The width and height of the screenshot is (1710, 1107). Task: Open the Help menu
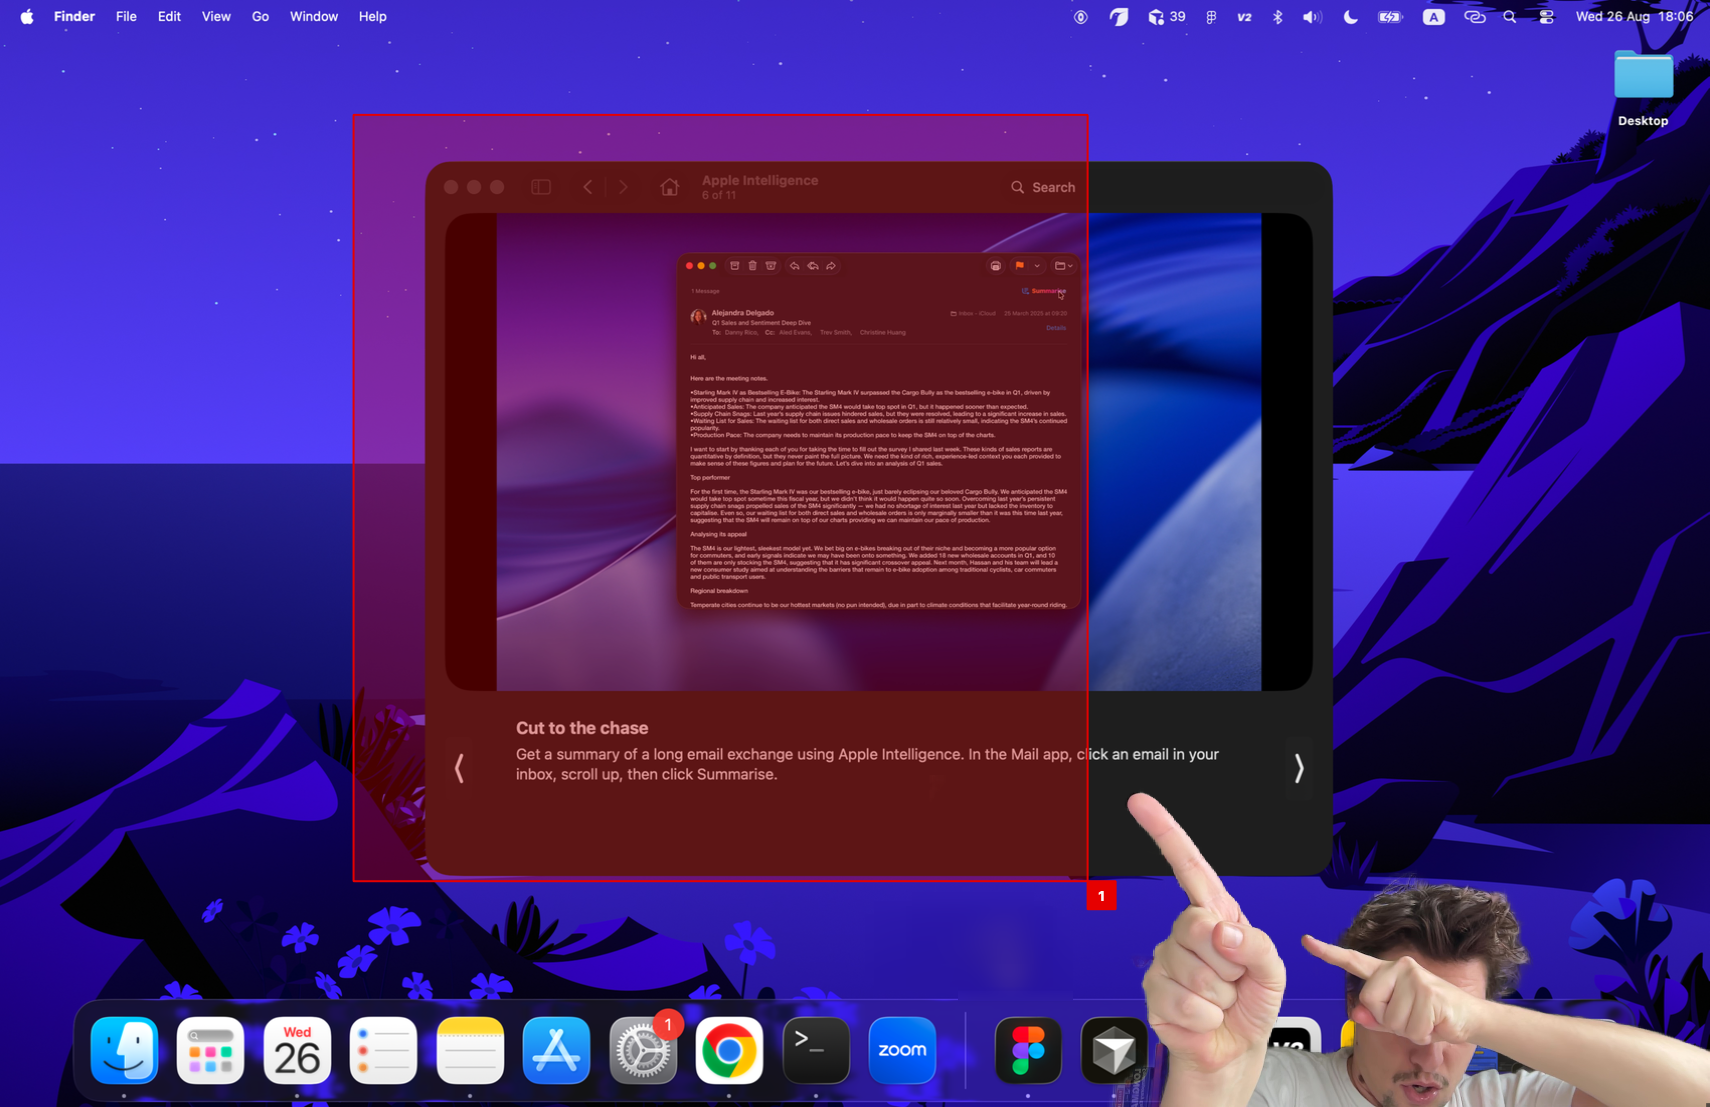pyautogui.click(x=372, y=16)
